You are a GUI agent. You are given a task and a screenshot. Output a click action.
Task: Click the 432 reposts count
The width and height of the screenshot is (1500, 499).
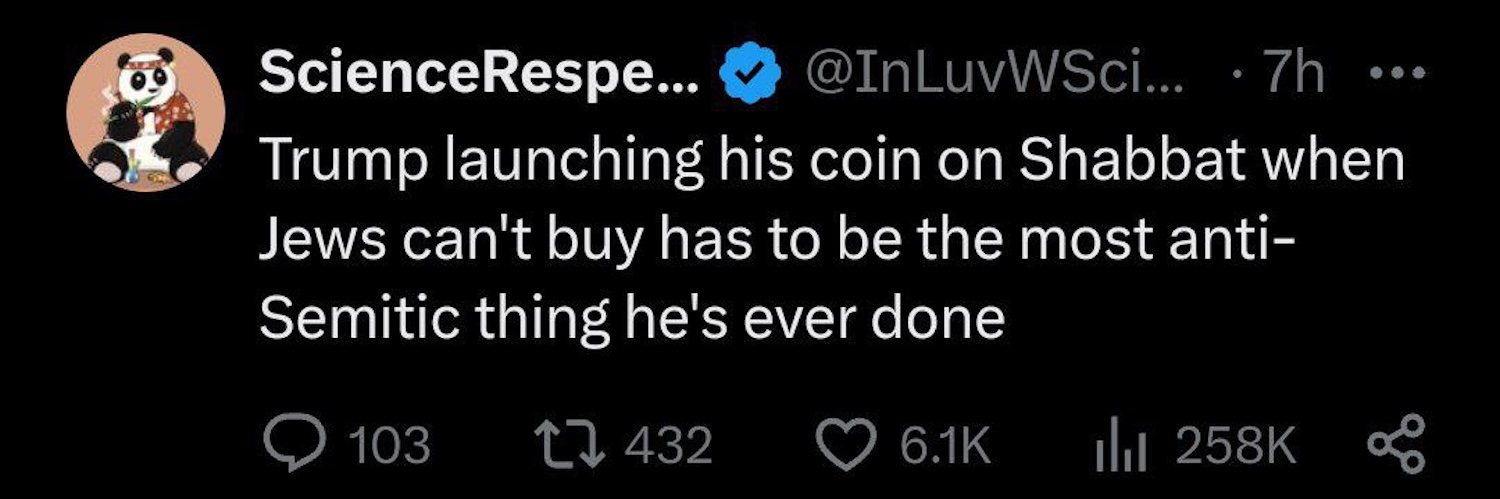tap(668, 446)
